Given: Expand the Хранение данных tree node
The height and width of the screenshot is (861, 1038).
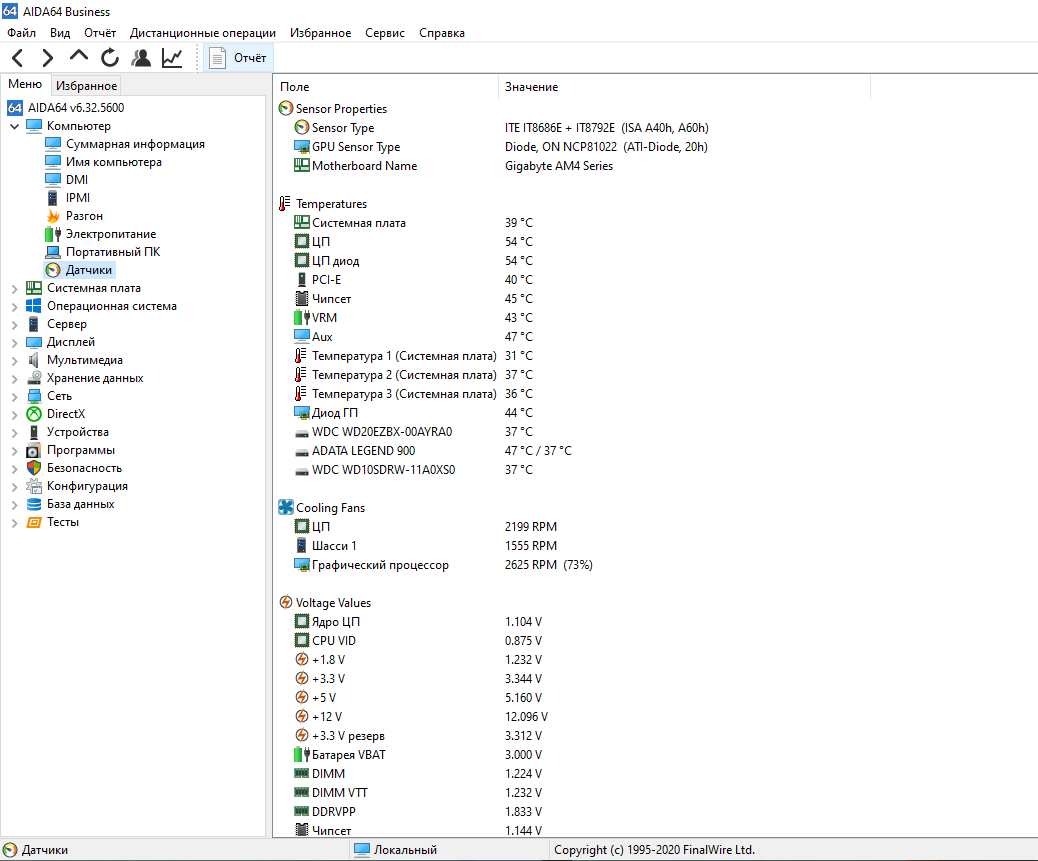Looking at the screenshot, I should coord(15,379).
